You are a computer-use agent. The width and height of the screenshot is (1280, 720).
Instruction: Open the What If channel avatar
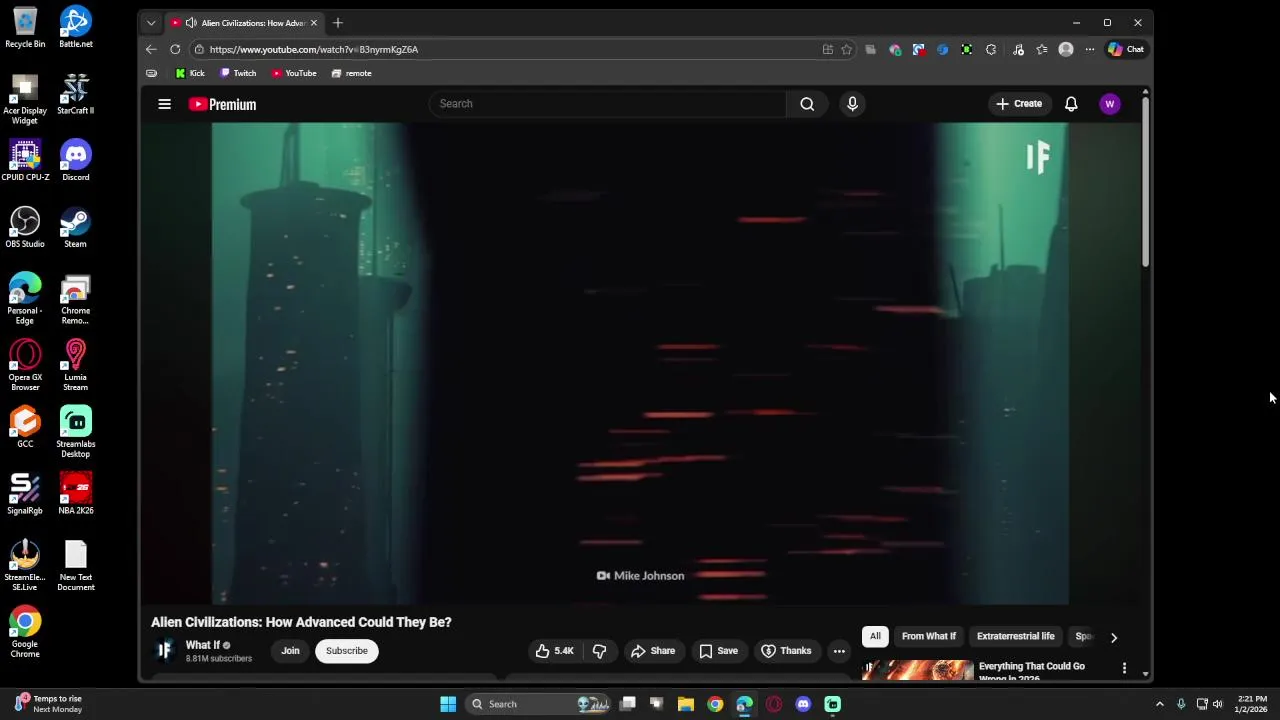point(165,651)
